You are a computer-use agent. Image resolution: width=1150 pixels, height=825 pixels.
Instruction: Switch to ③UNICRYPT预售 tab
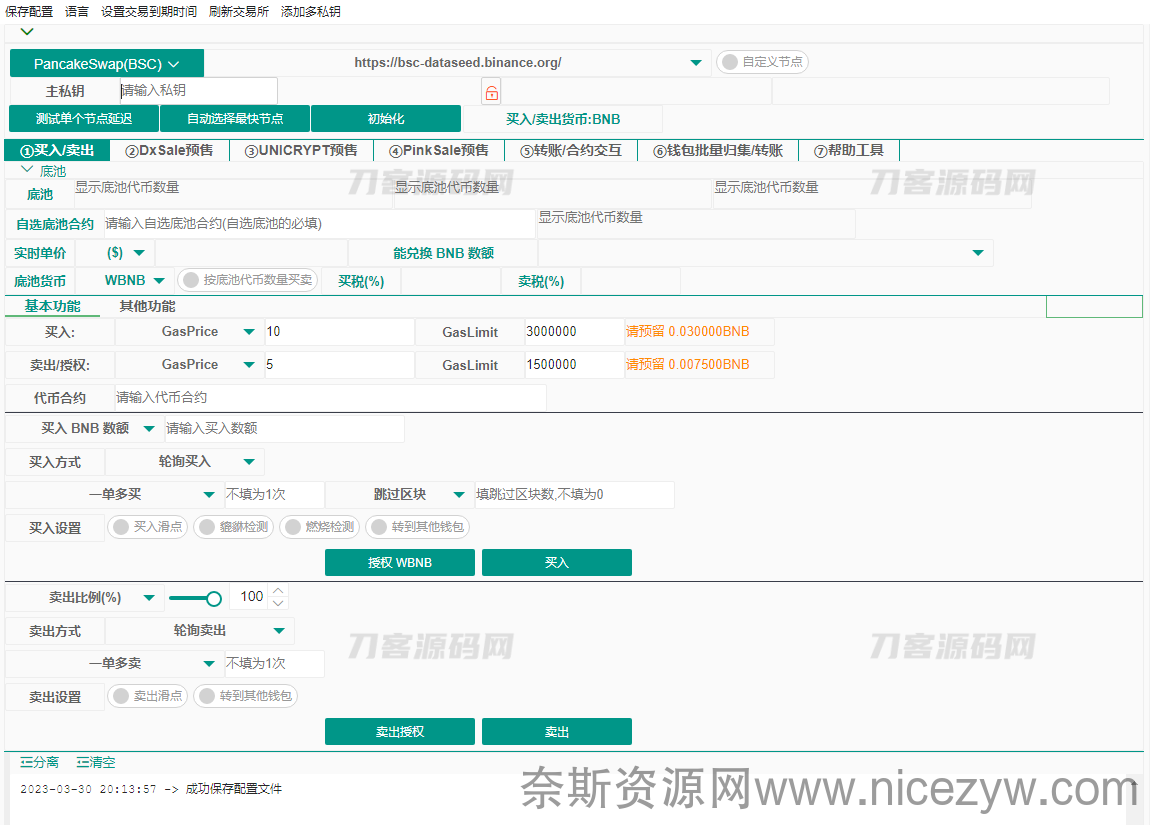[x=301, y=150]
